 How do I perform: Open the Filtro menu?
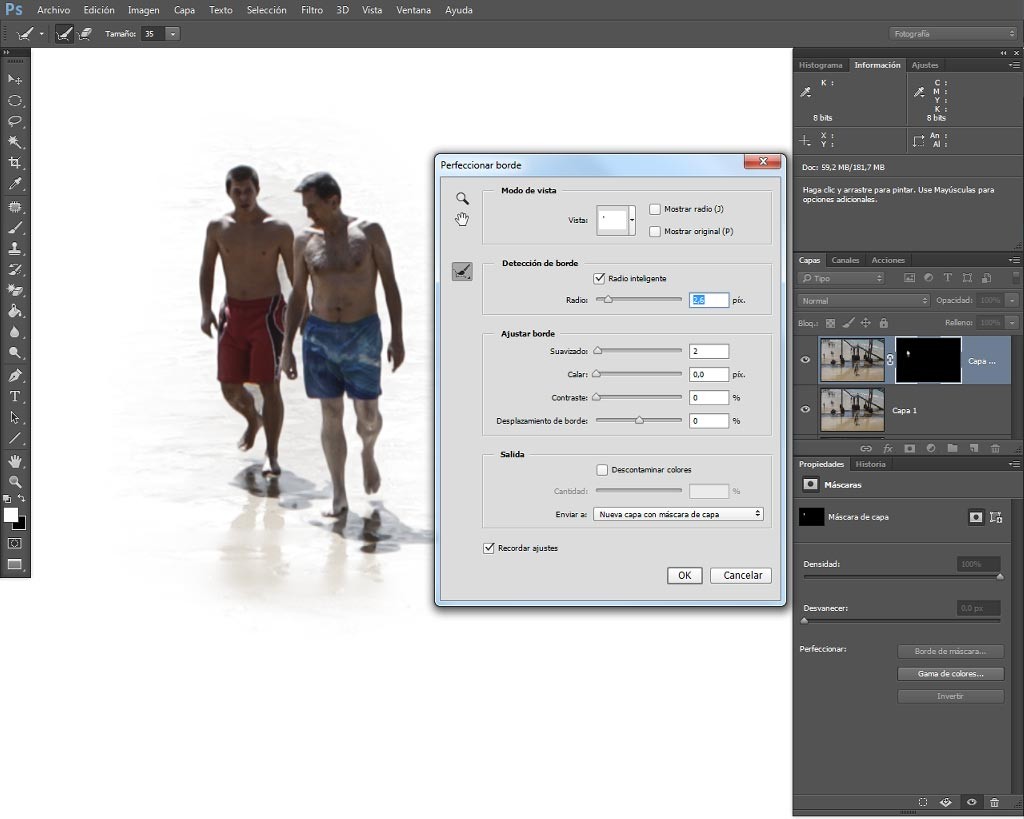[312, 10]
